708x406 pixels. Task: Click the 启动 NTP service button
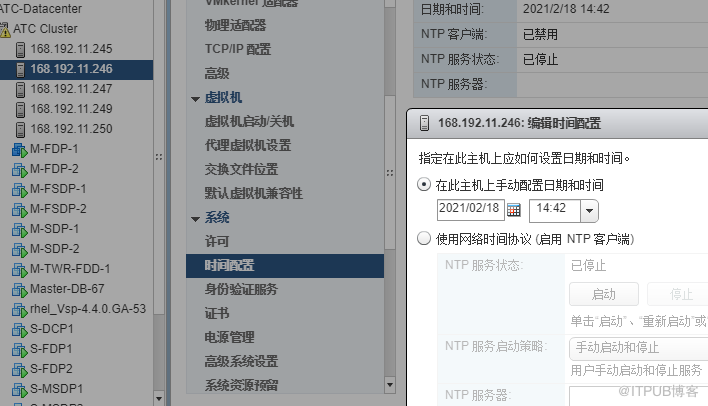(604, 294)
